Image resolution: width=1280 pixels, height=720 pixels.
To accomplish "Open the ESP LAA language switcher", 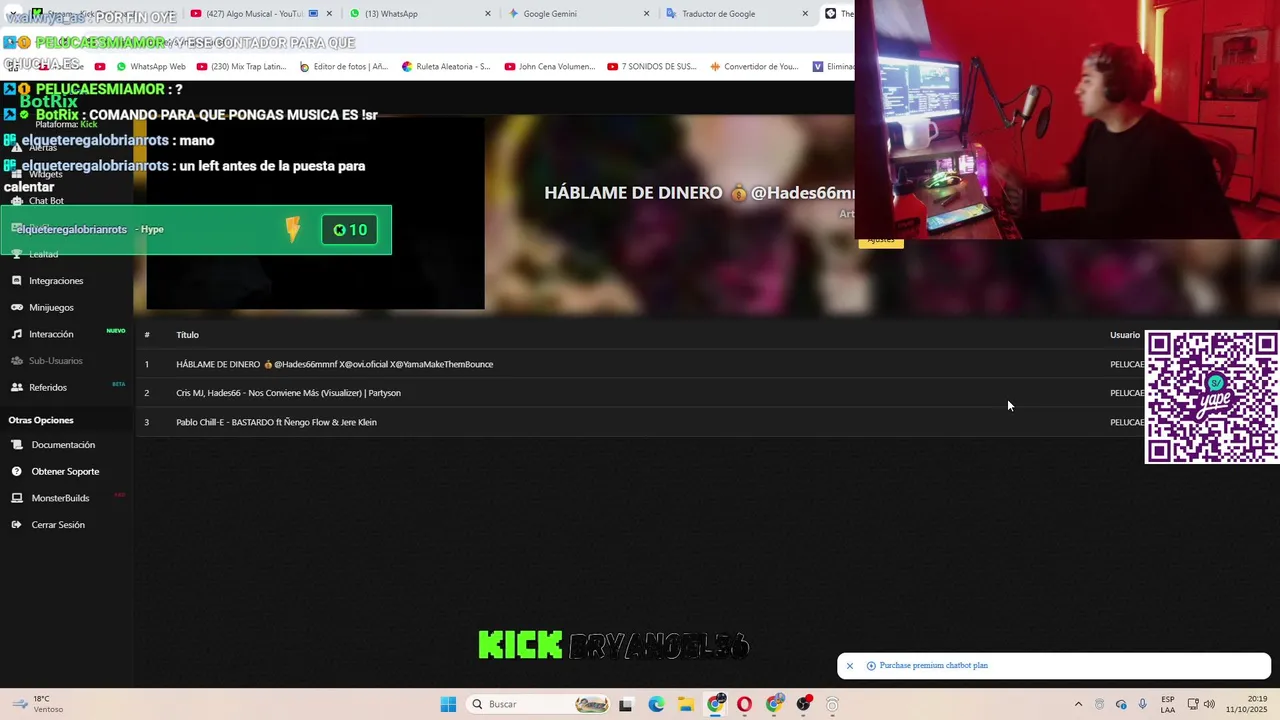I will (1168, 704).
